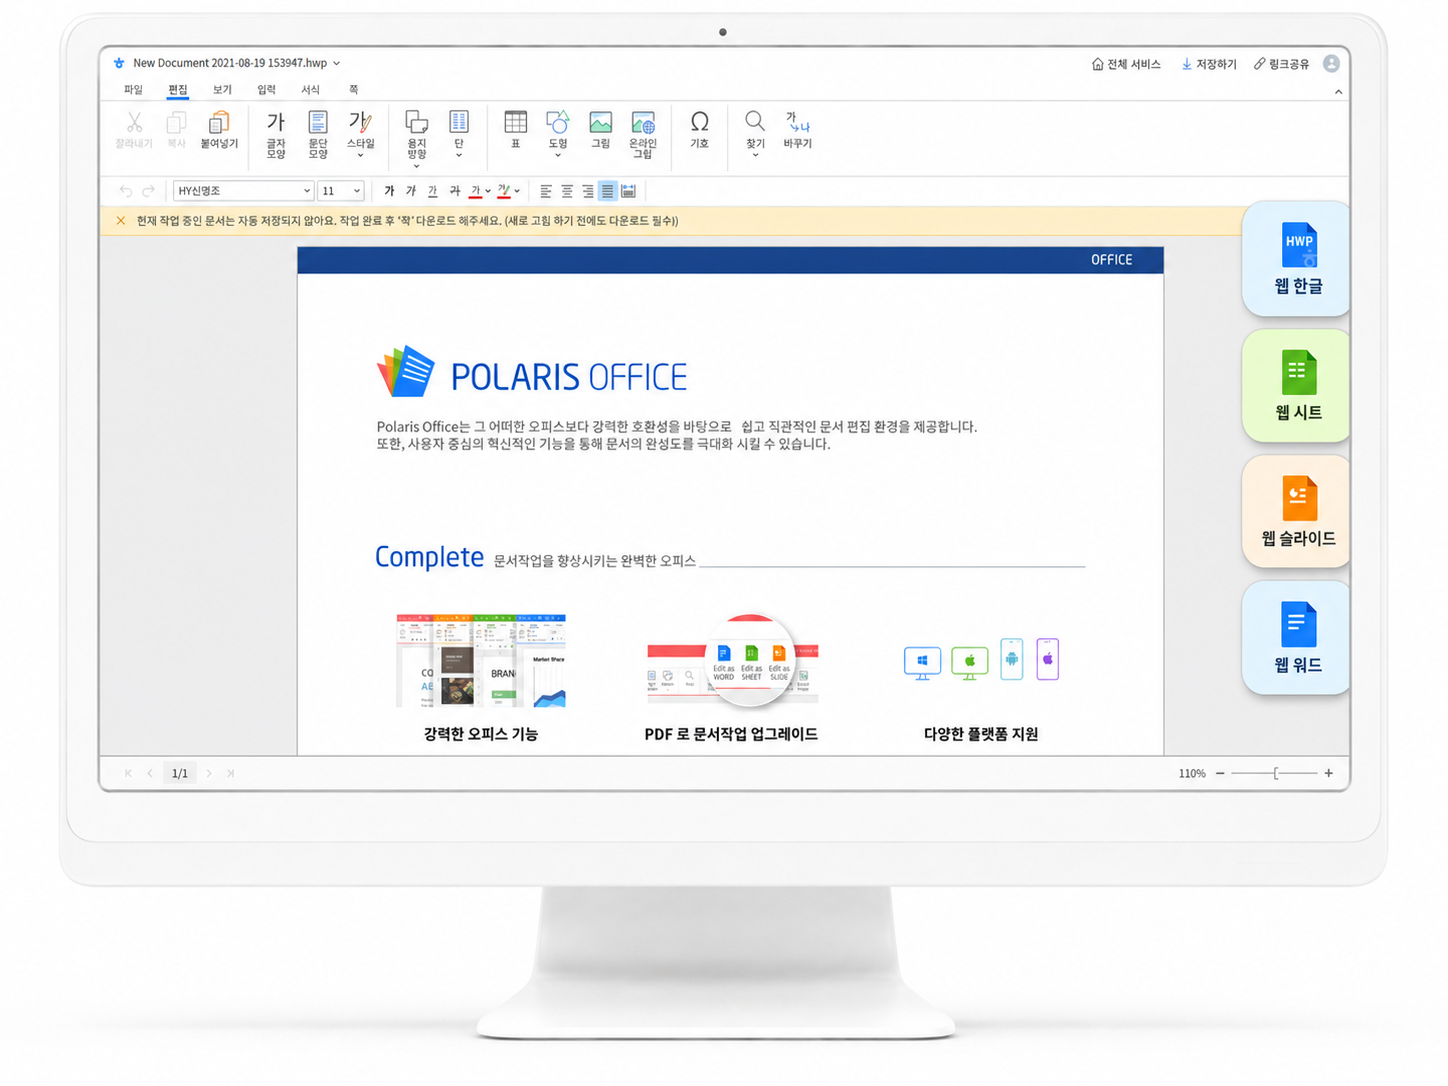Go to the next page
Viewport: 1448px width, 1086px height.
[209, 773]
